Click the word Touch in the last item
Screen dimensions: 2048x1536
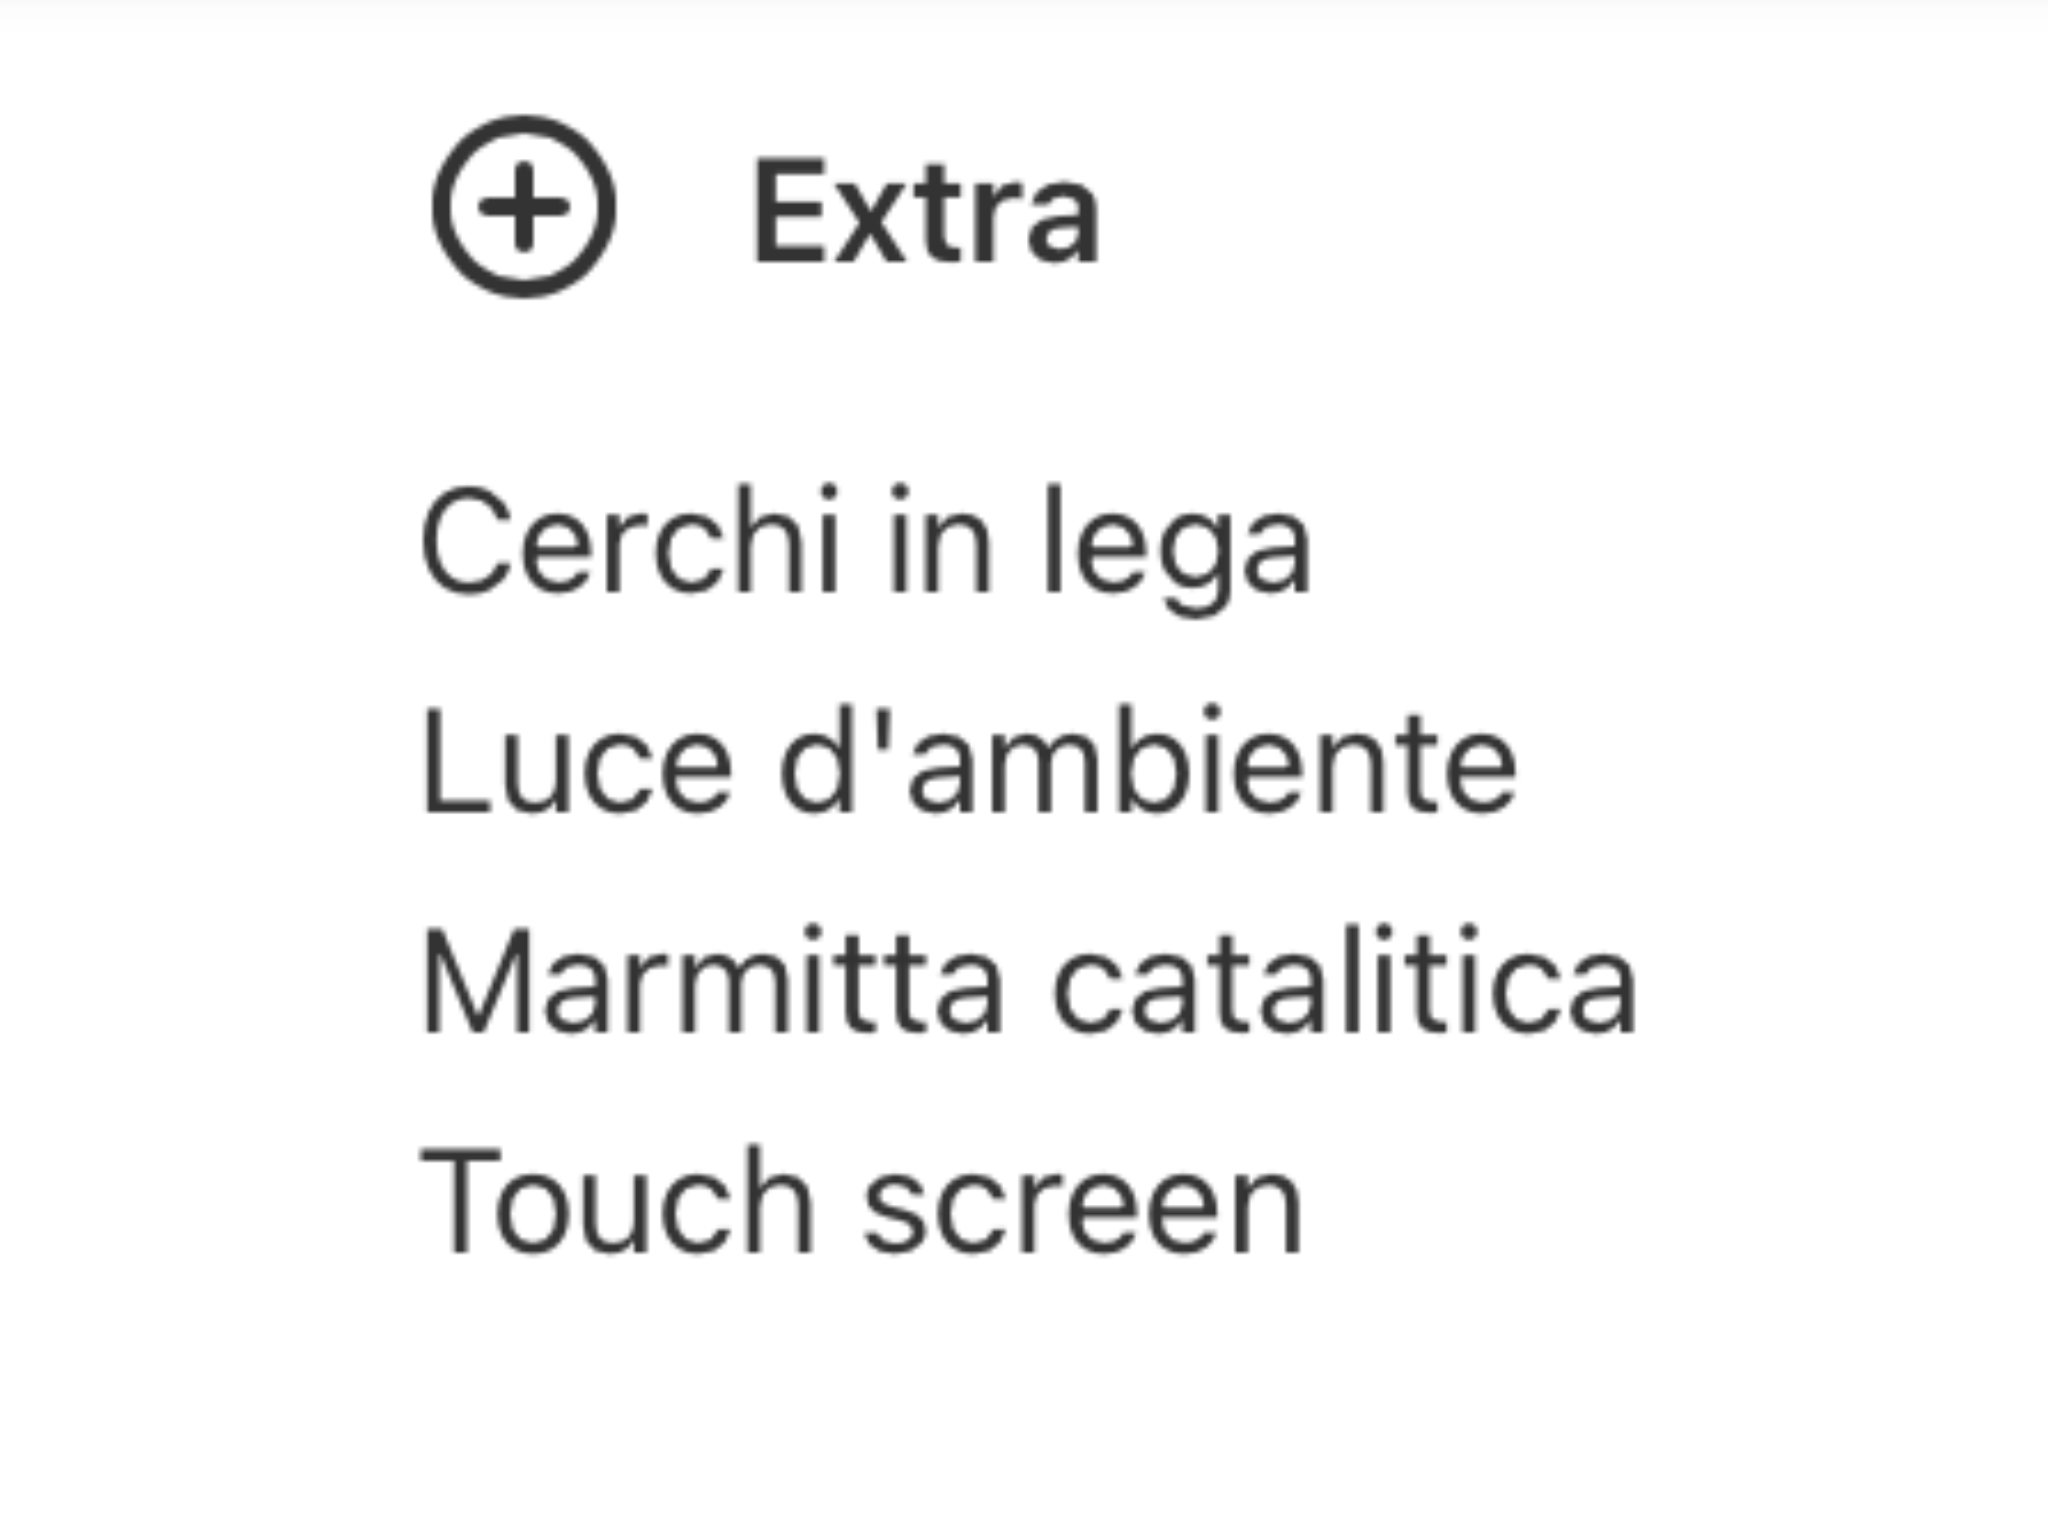click(618, 1203)
